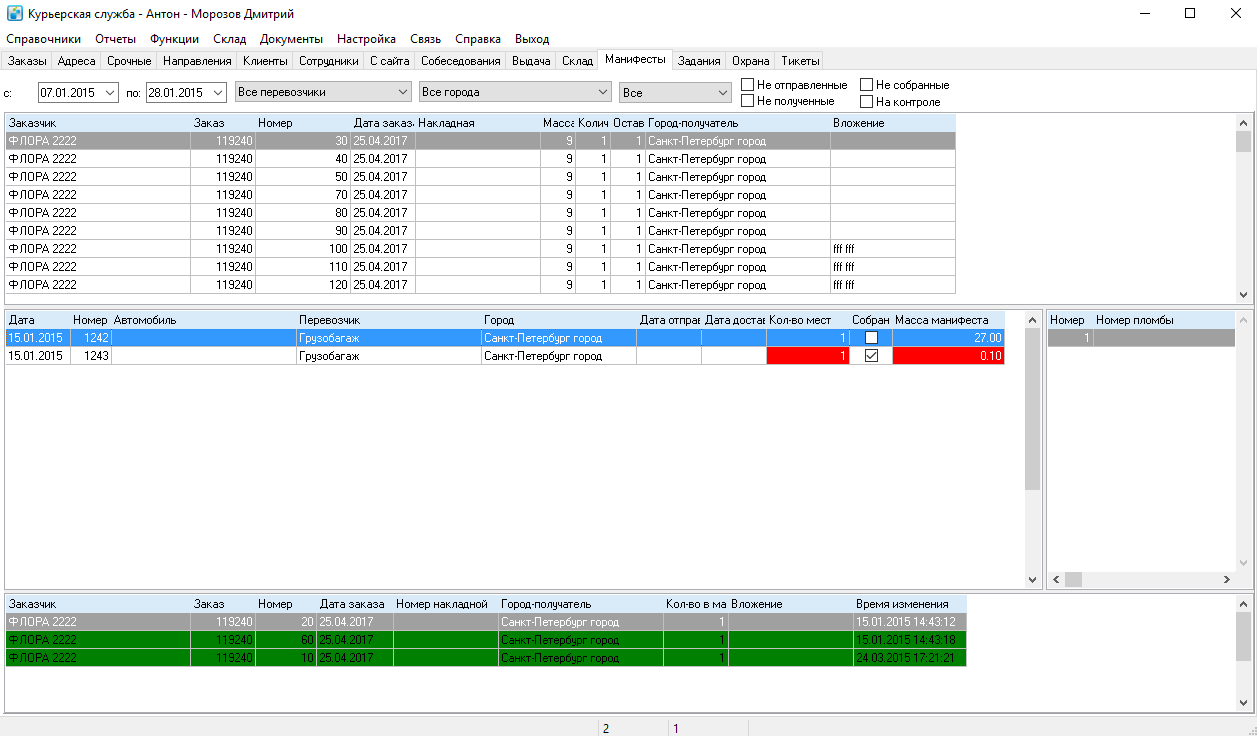The height and width of the screenshot is (736, 1257).
Task: Check the "На контроле" option
Action: [867, 101]
